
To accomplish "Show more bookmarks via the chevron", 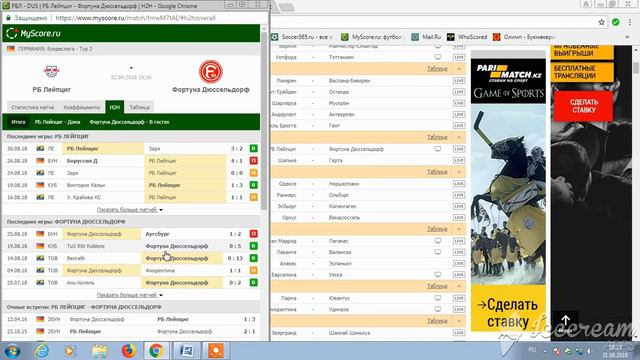I will (627, 37).
